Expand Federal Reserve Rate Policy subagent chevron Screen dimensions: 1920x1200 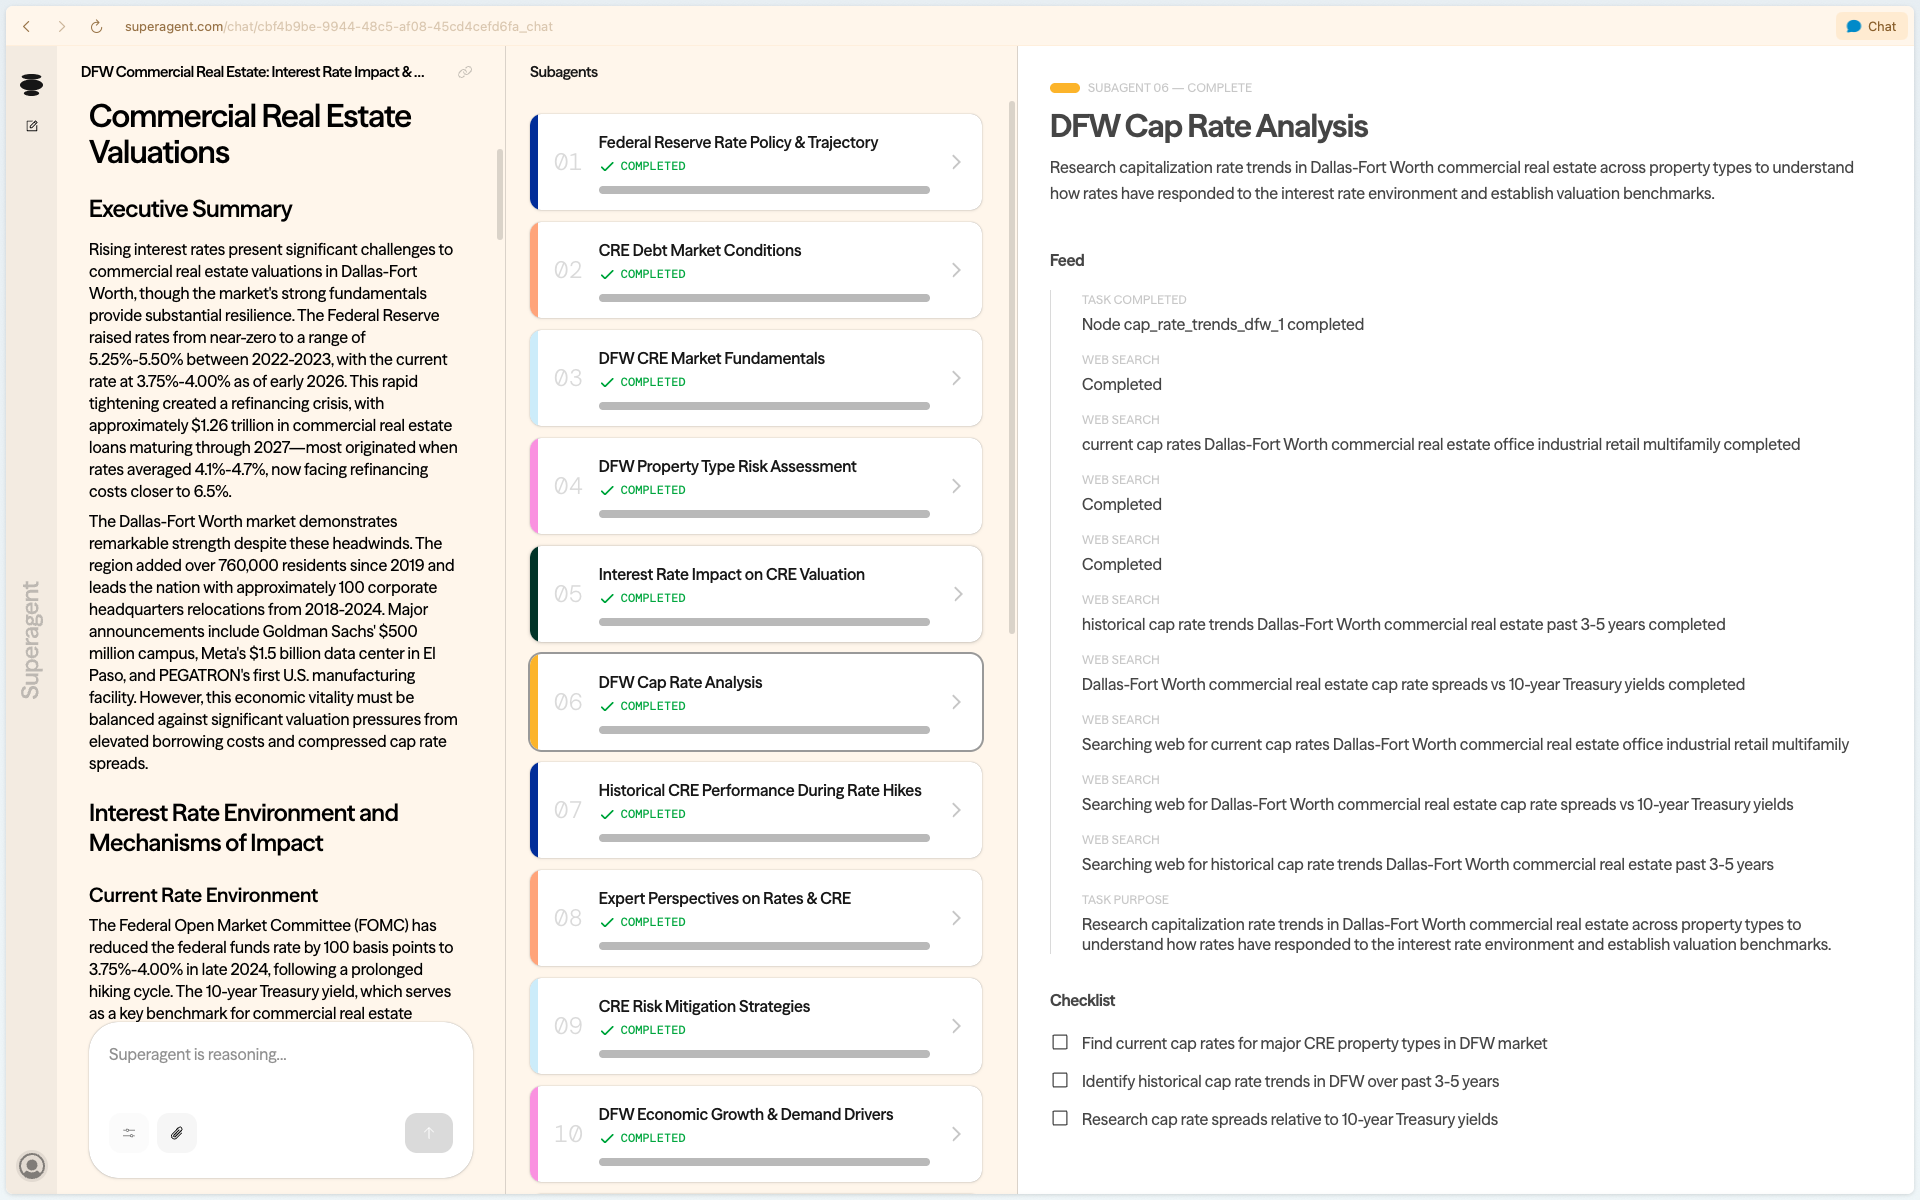click(x=956, y=162)
